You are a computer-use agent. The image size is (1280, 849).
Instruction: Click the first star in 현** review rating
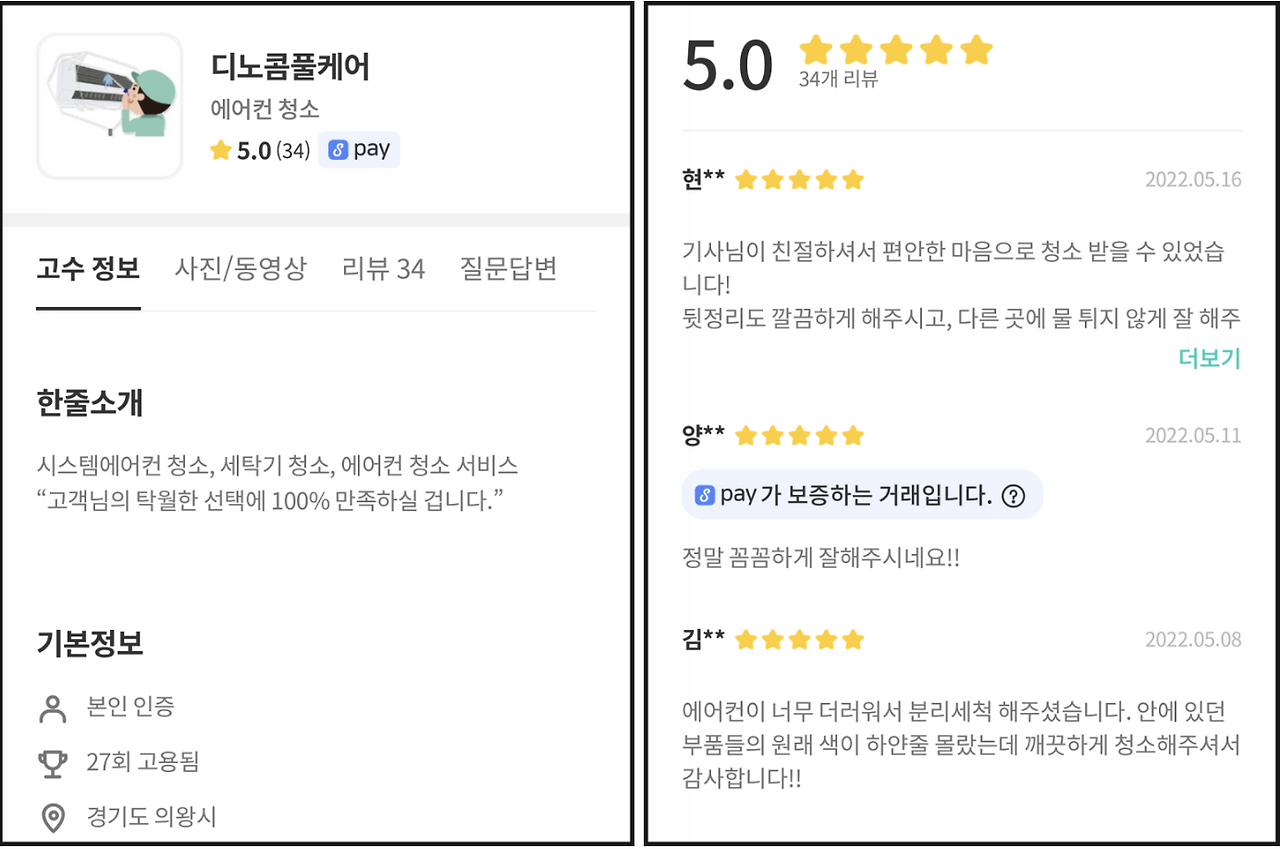(x=745, y=180)
